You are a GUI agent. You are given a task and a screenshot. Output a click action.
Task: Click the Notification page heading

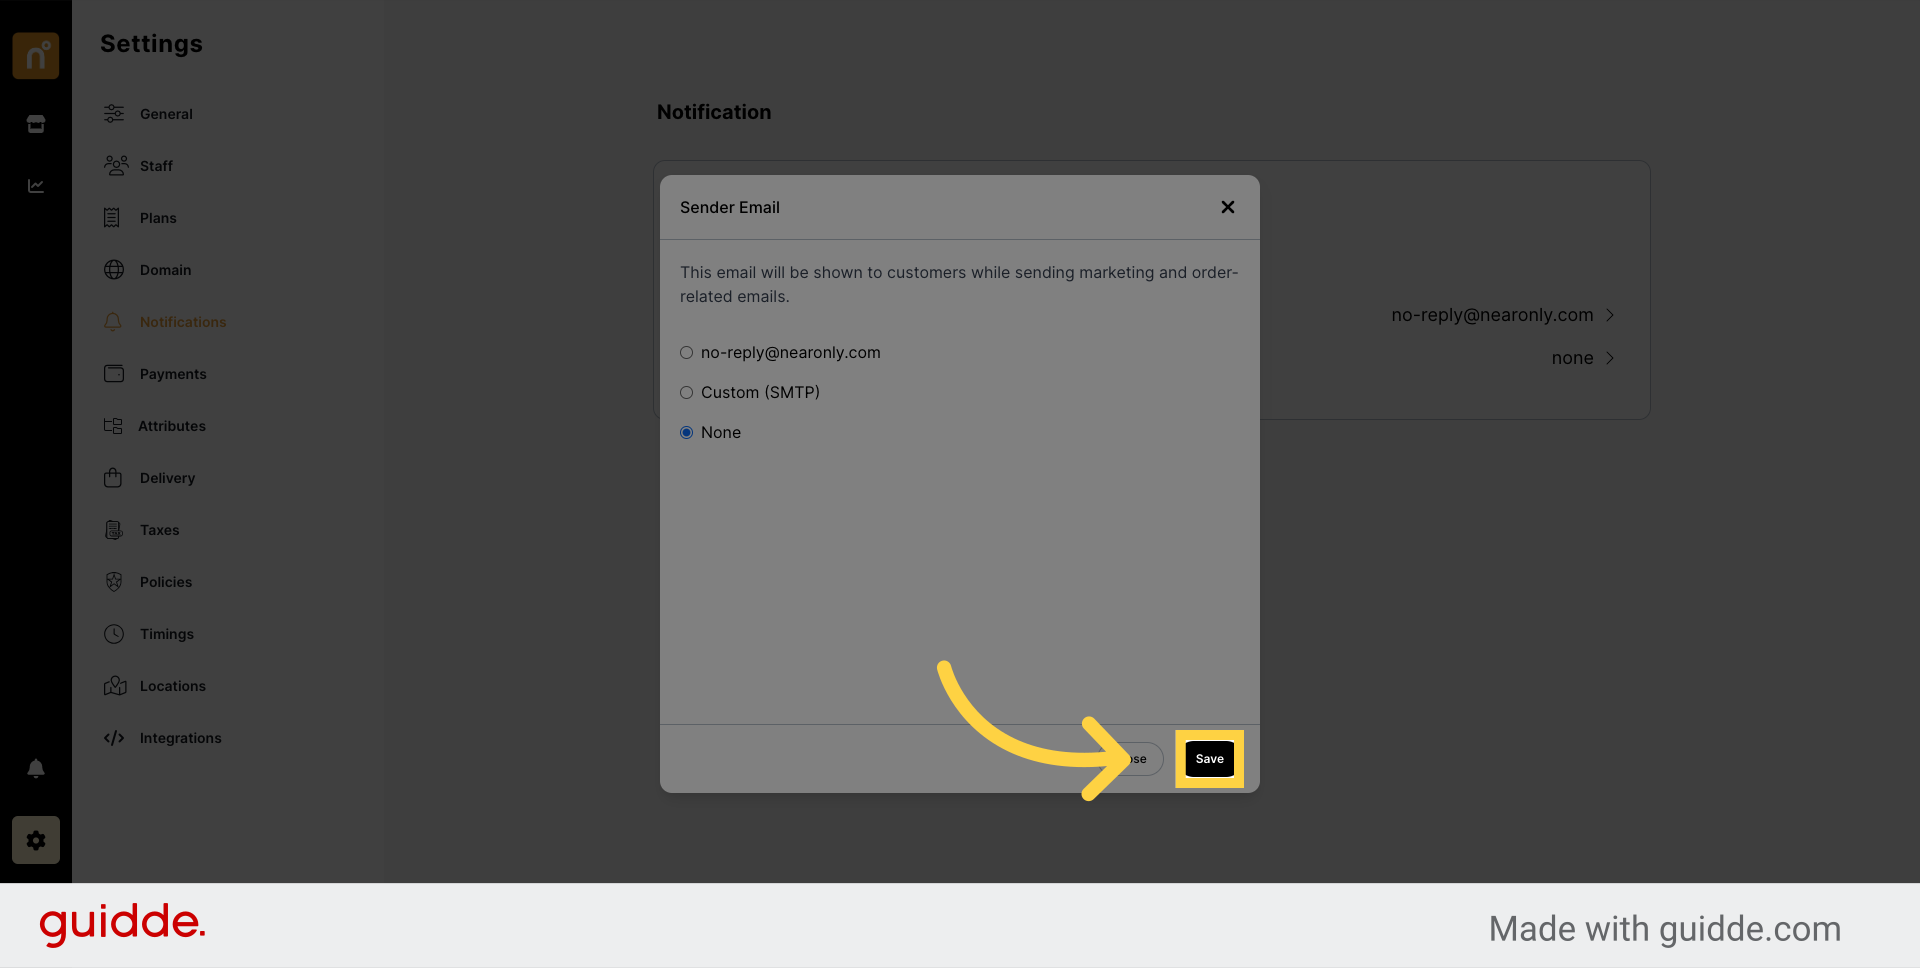pos(714,112)
